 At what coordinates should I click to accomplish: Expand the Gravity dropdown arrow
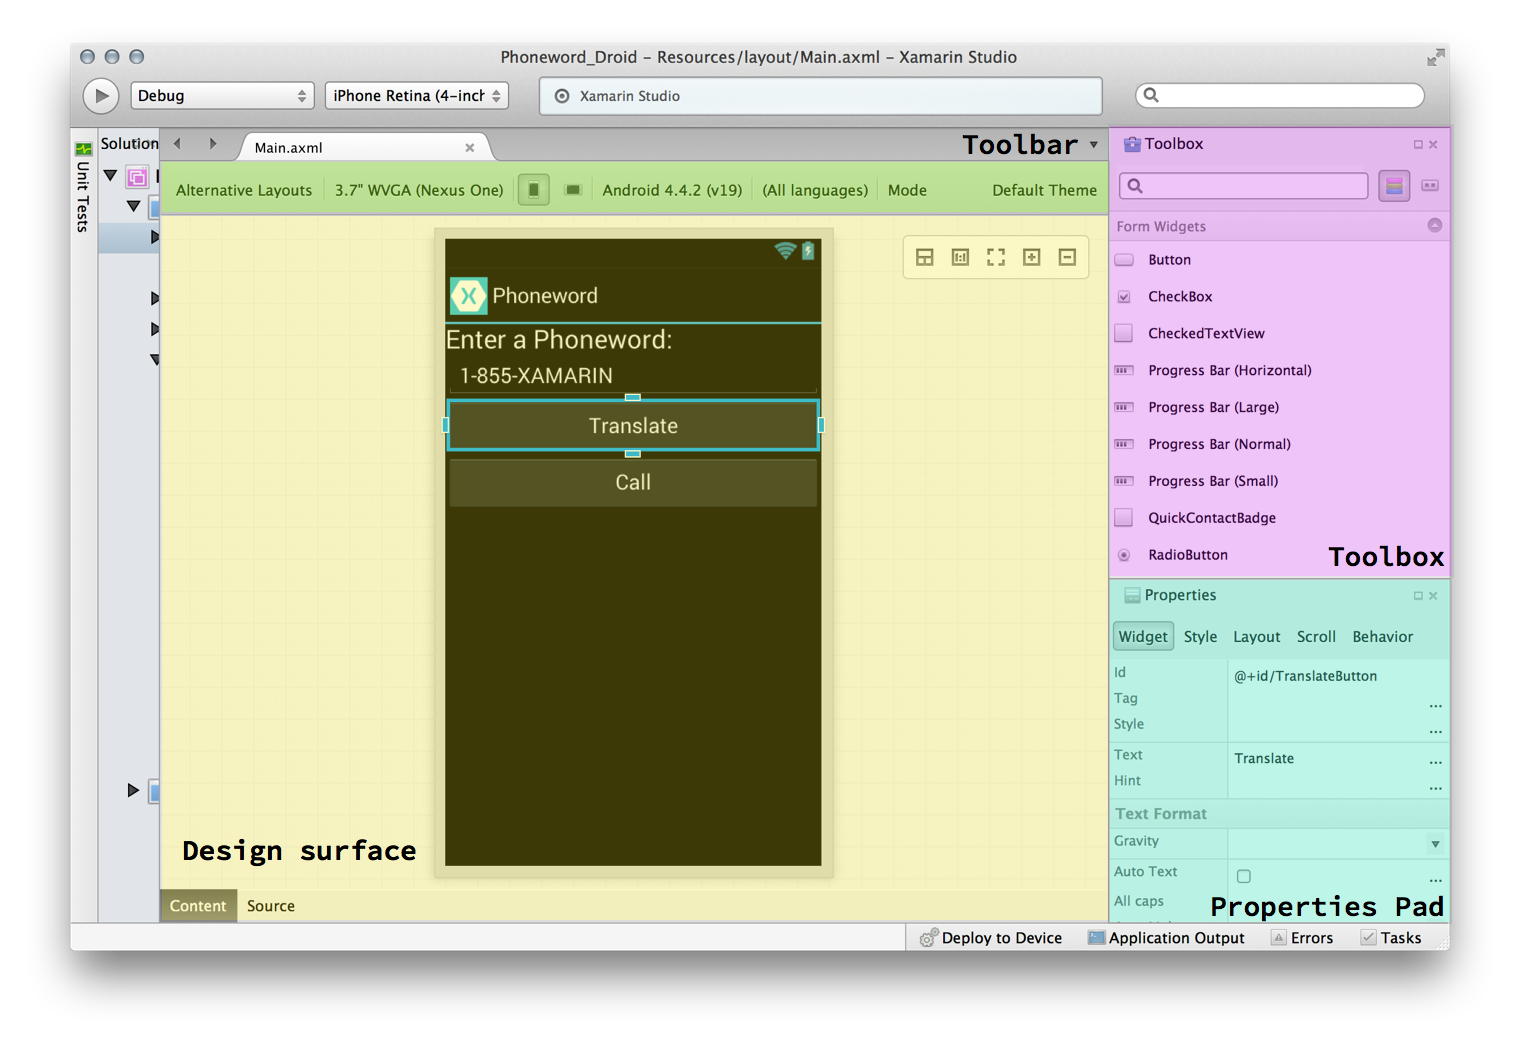(1435, 845)
